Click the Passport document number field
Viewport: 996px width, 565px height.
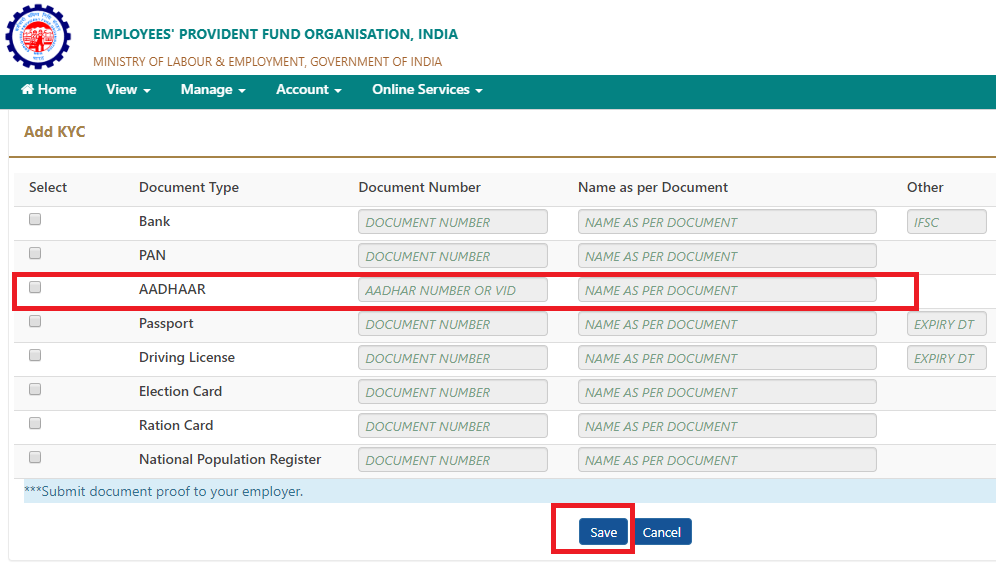(453, 324)
